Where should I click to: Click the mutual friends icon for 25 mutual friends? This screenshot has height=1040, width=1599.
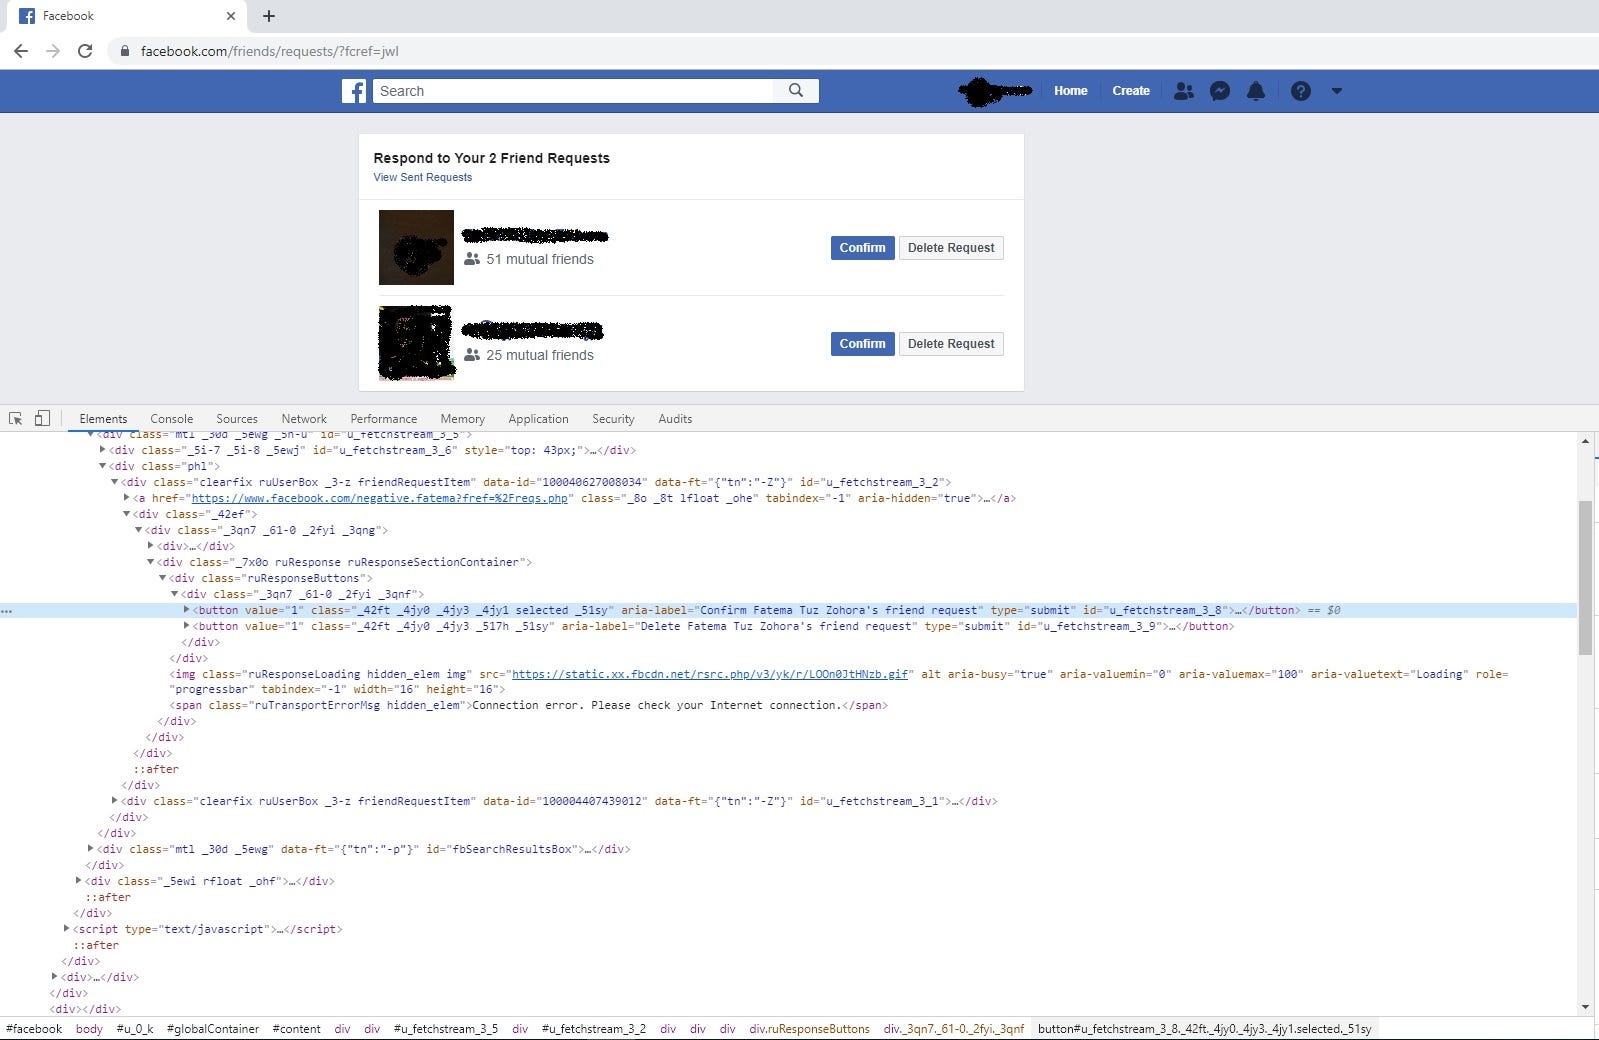click(472, 355)
